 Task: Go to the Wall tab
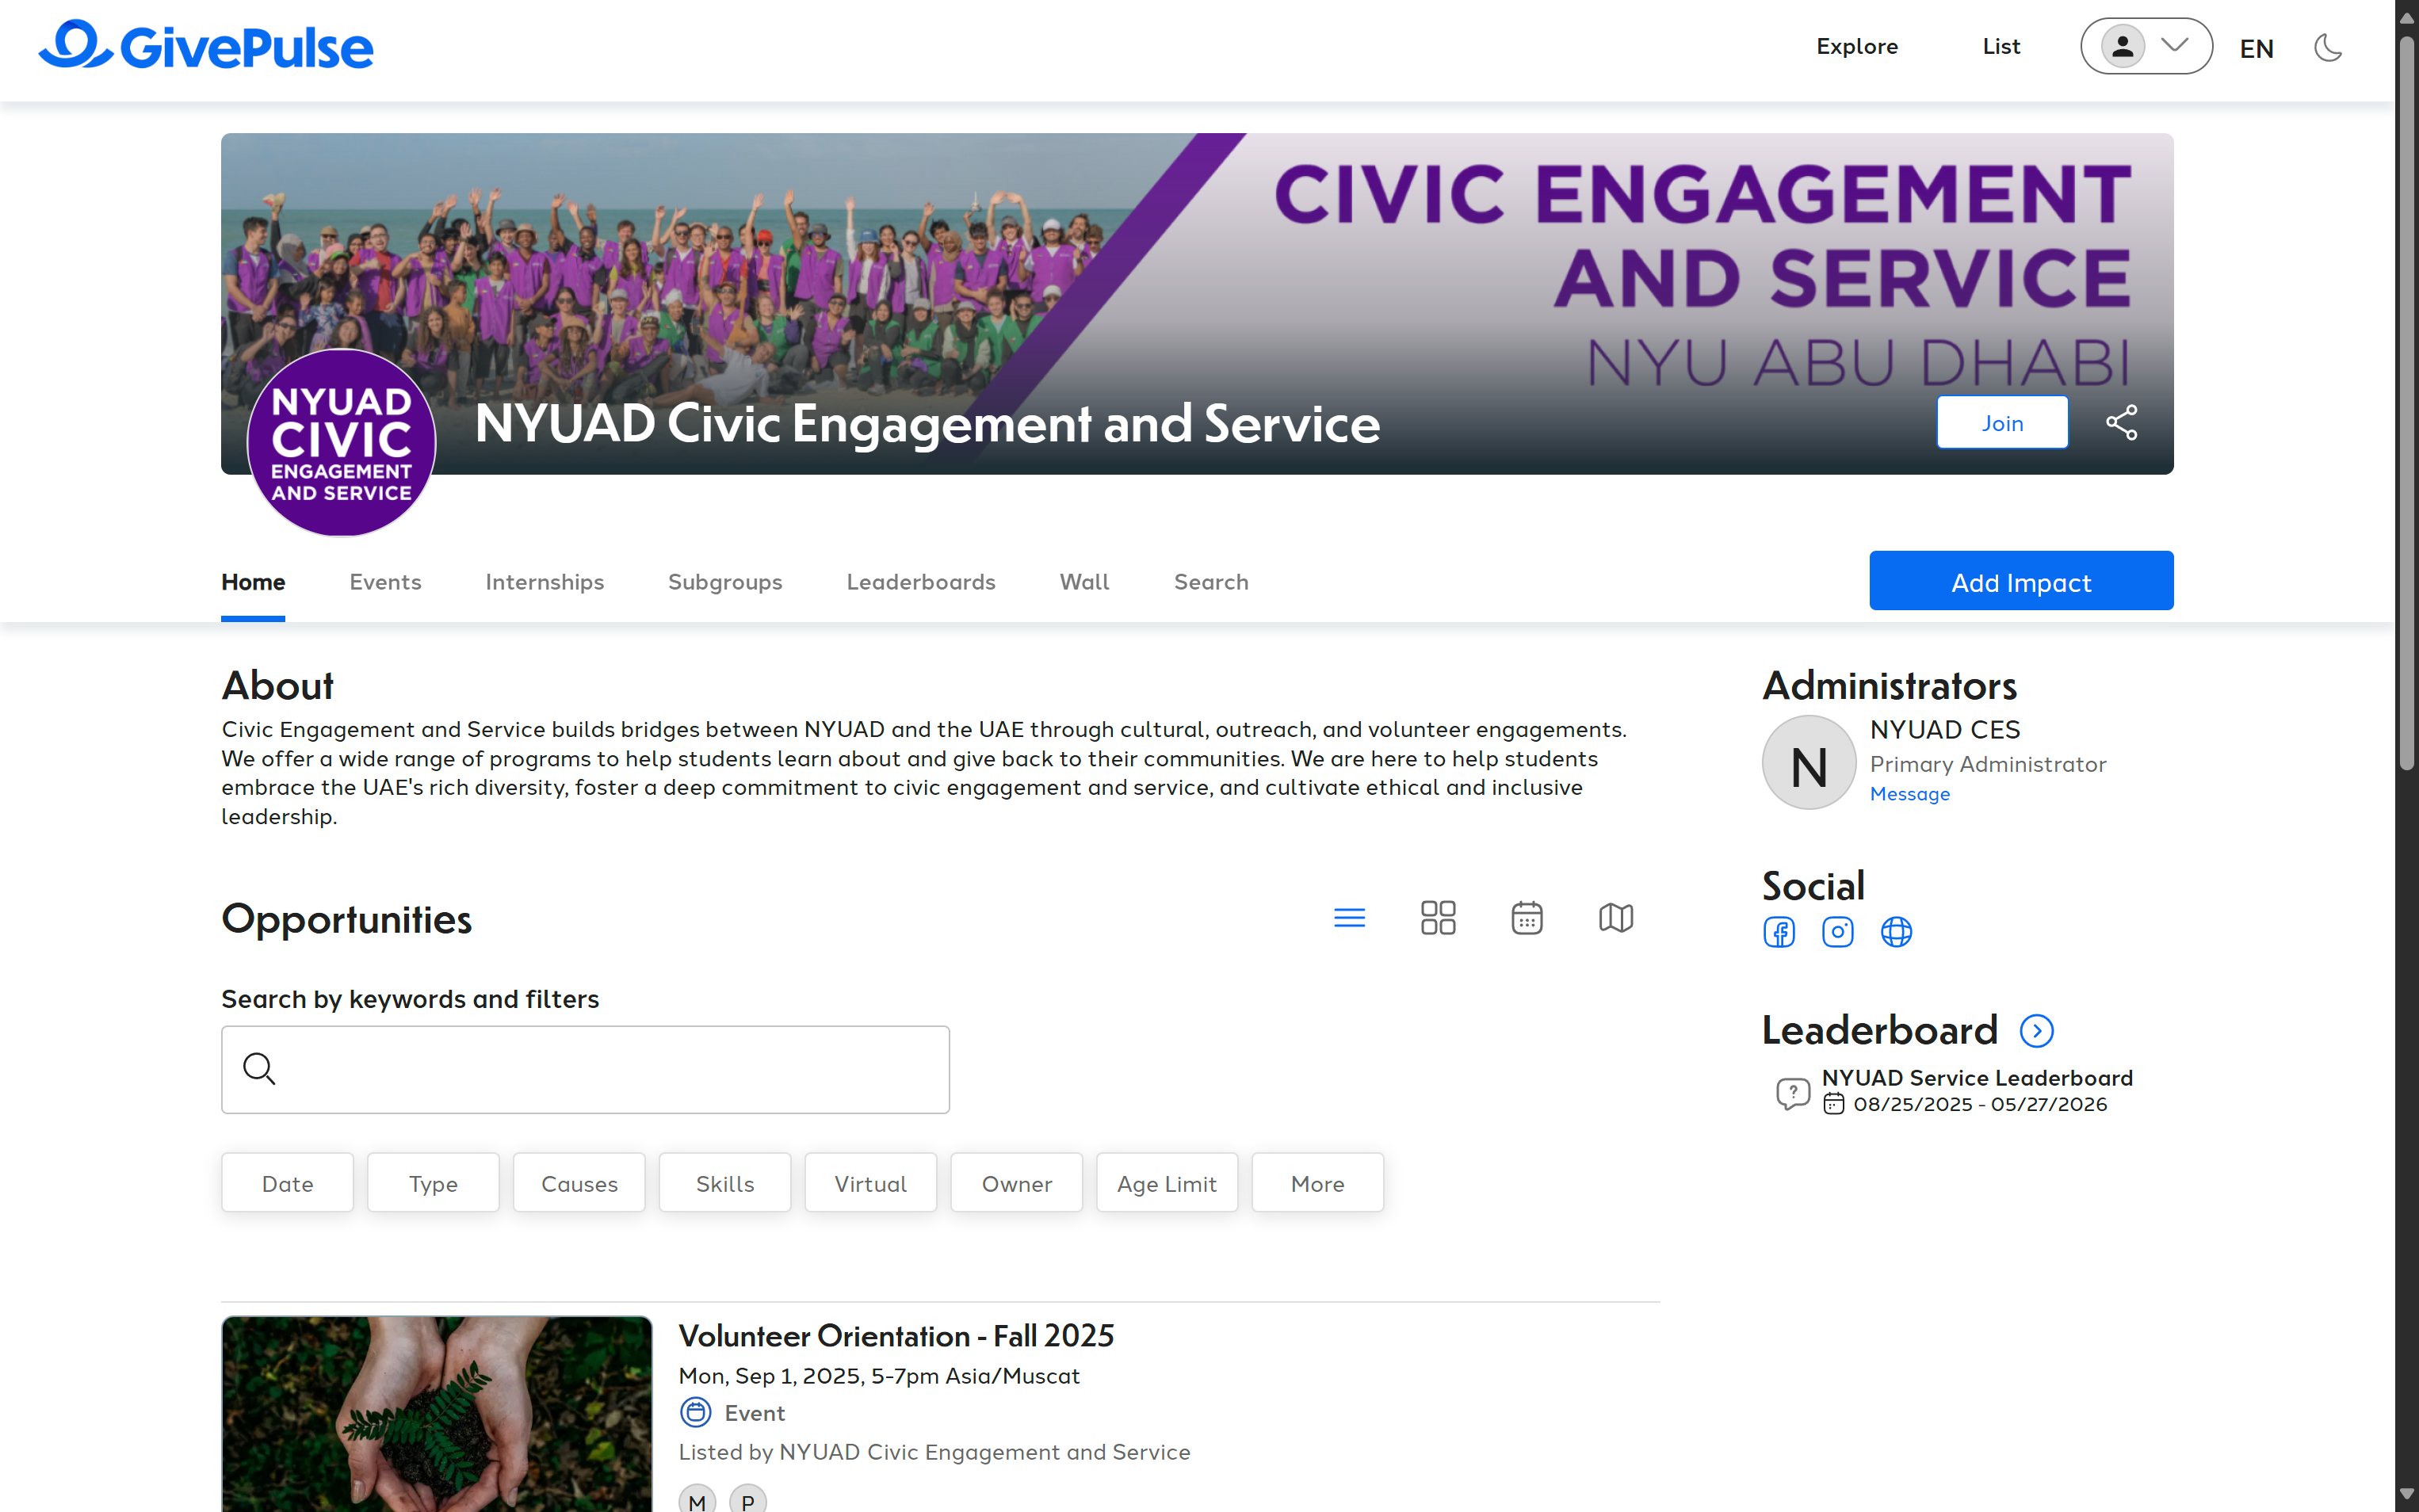tap(1084, 582)
